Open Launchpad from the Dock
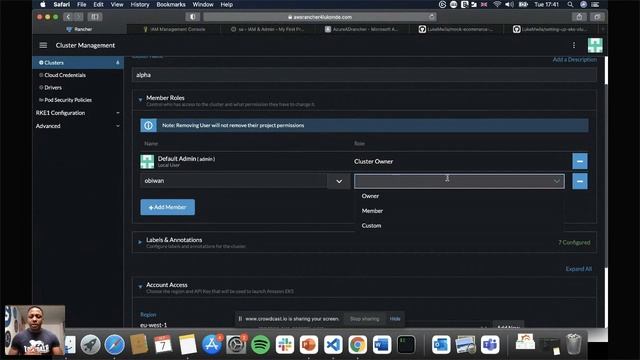Image resolution: width=640 pixels, height=360 pixels. (x=91, y=345)
